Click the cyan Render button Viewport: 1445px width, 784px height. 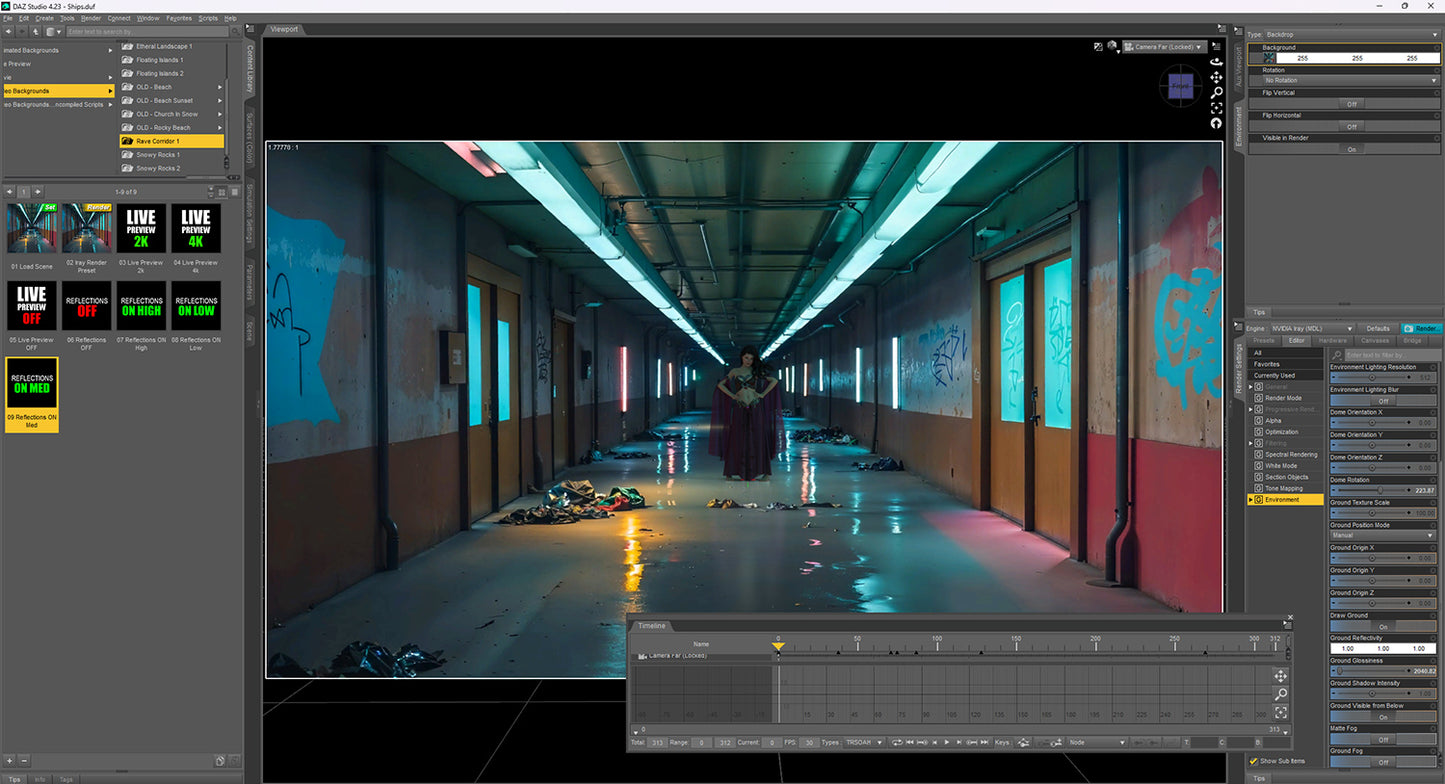(x=1421, y=328)
